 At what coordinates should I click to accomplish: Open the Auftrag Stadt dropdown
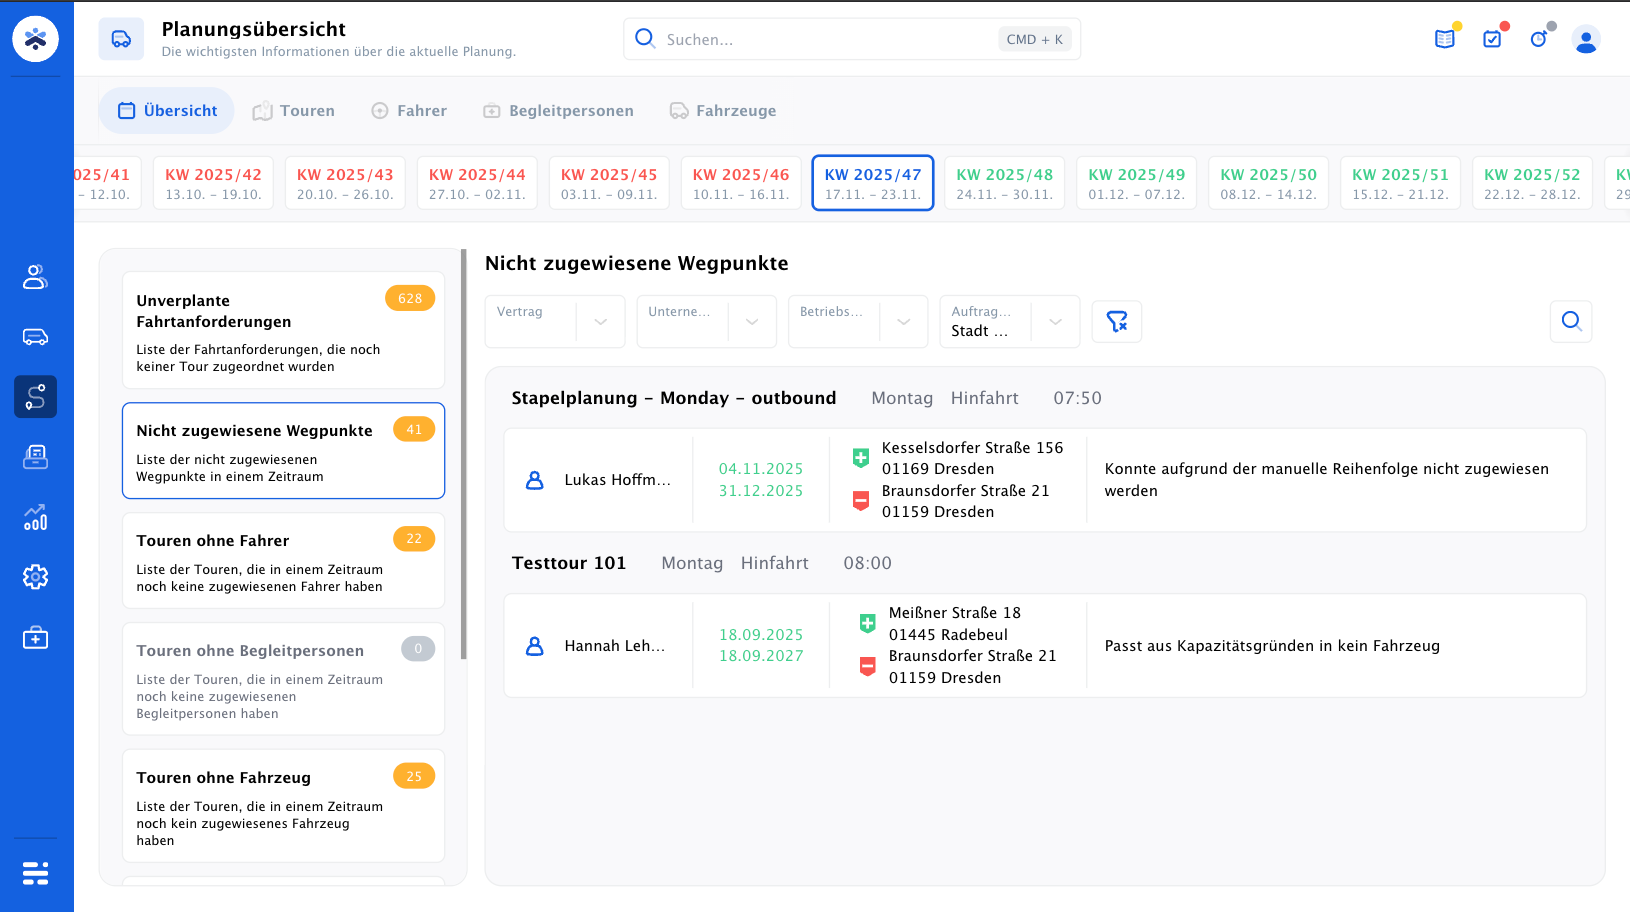click(x=1010, y=322)
